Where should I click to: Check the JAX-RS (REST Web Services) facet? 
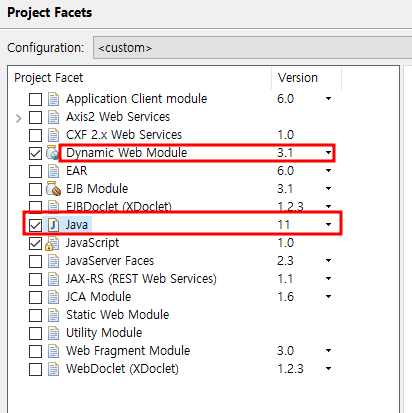pos(35,279)
